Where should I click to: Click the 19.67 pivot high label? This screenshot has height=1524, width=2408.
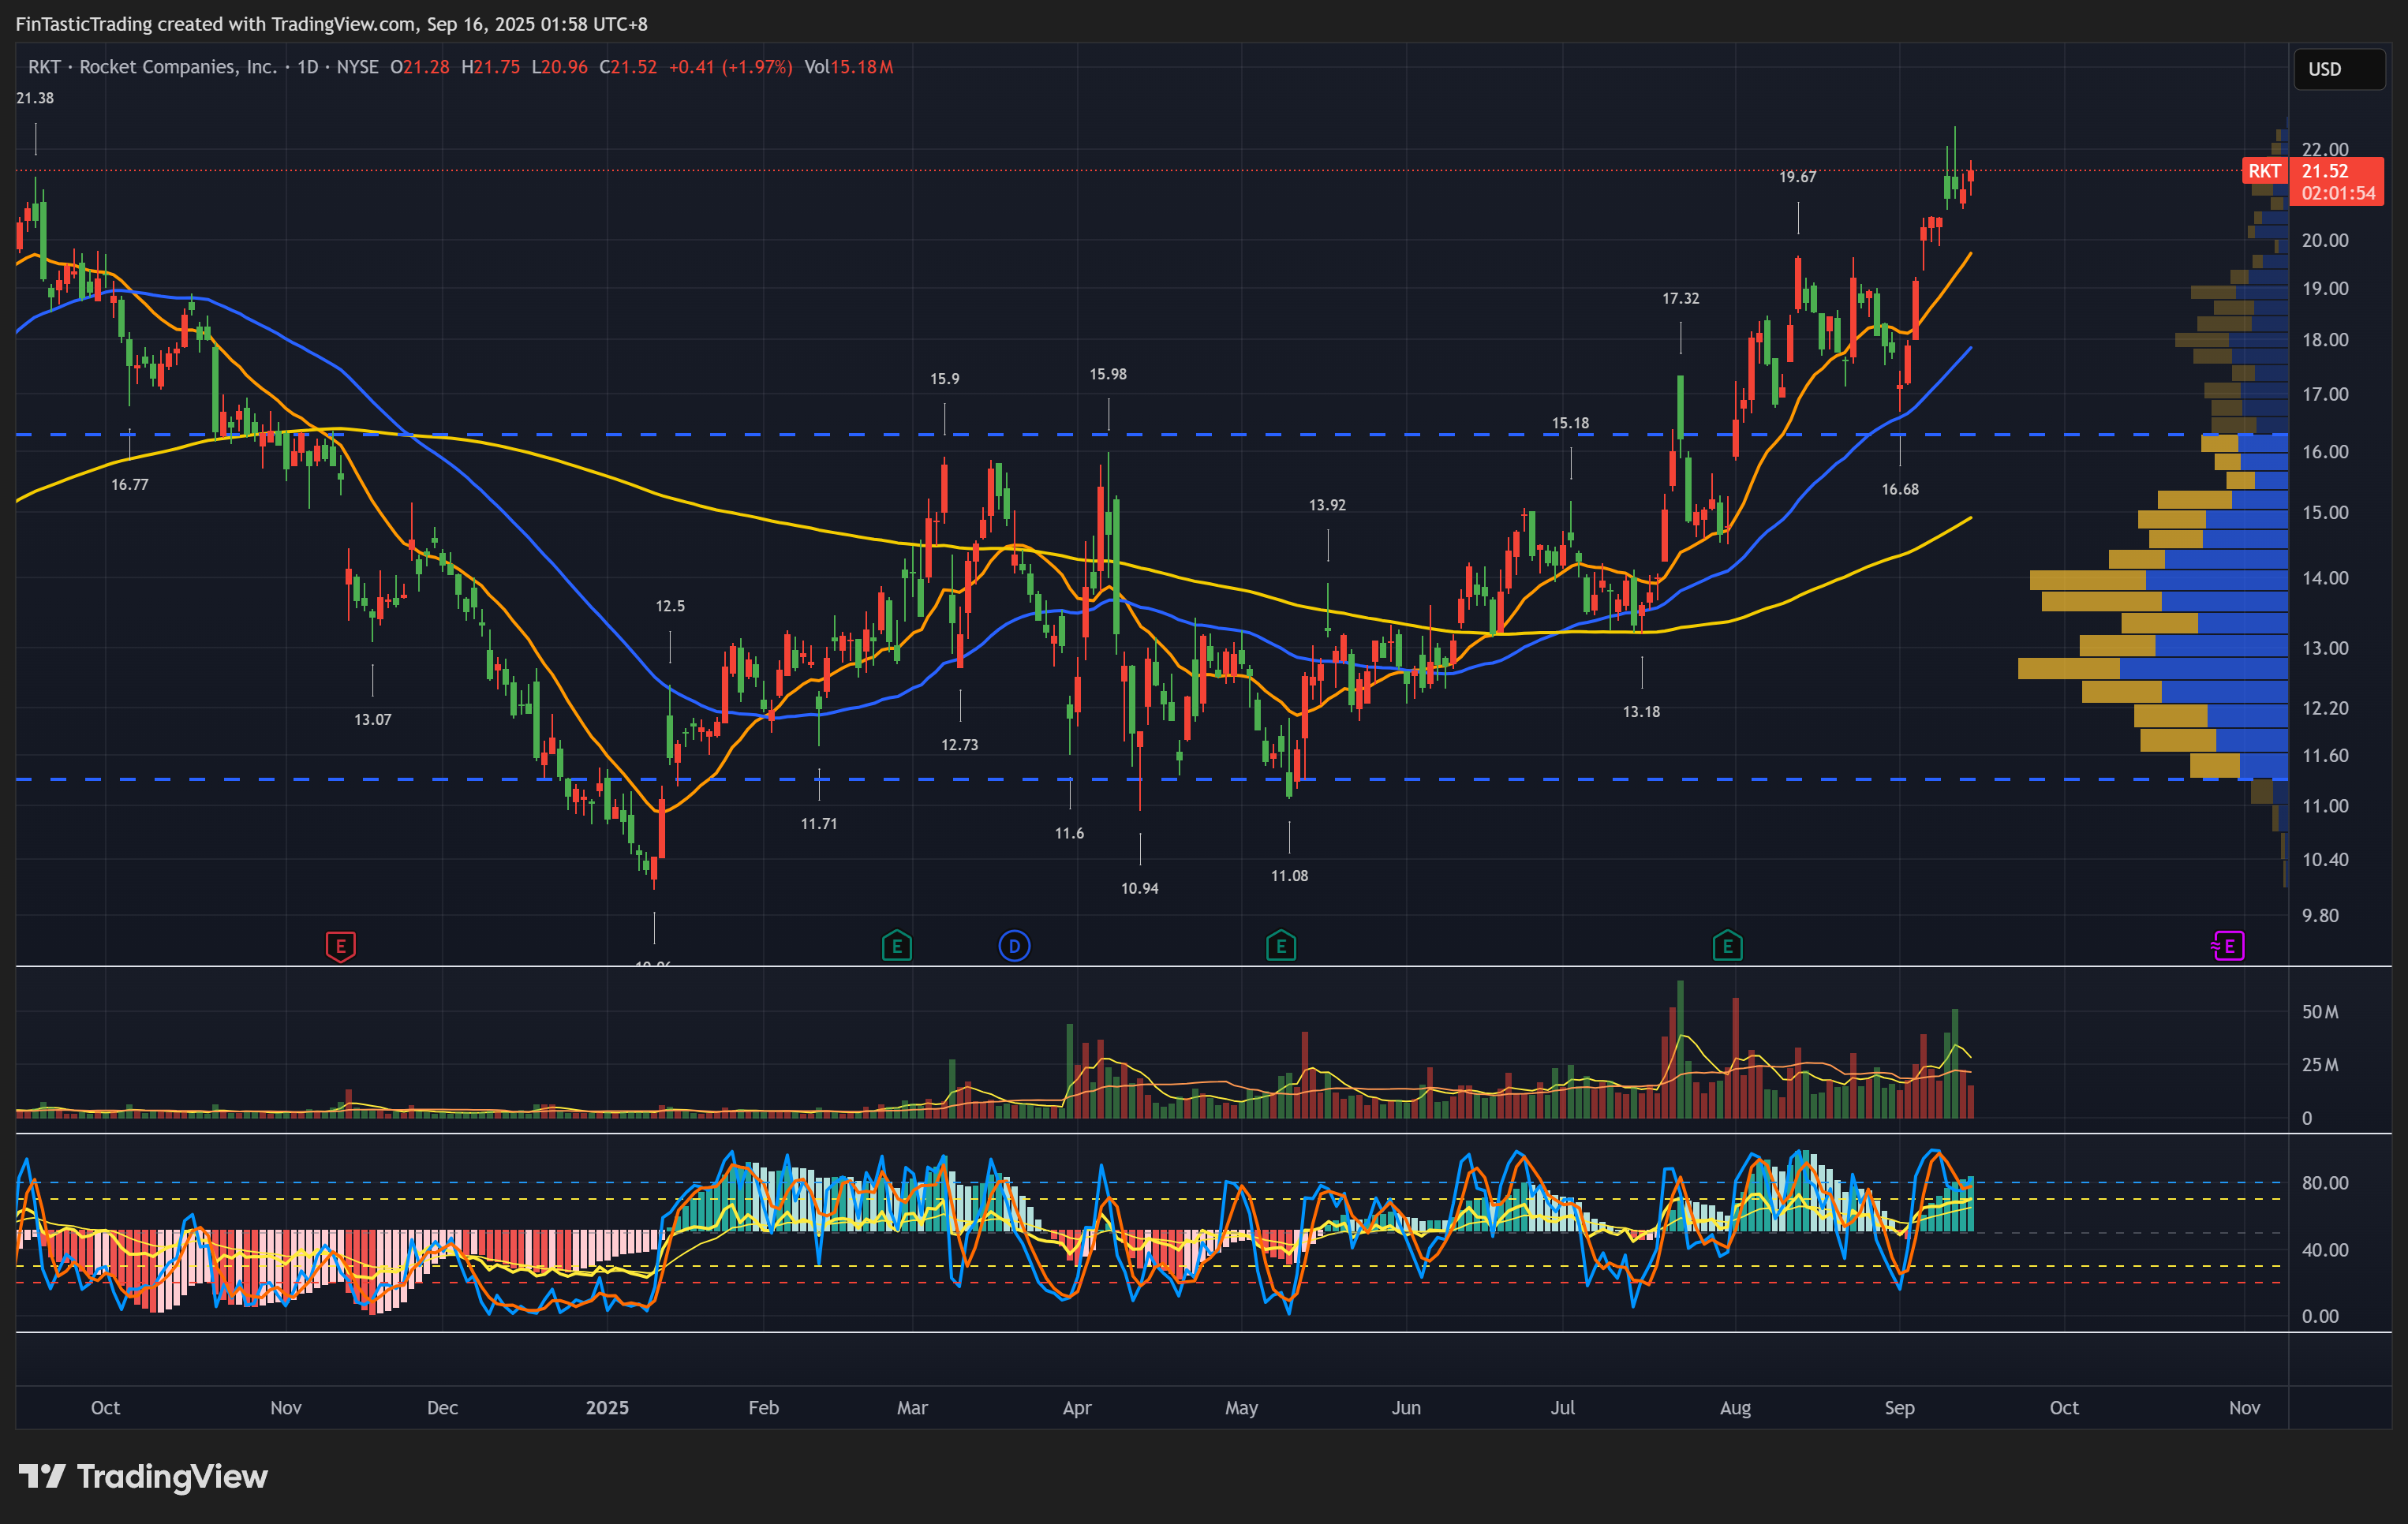point(1797,177)
